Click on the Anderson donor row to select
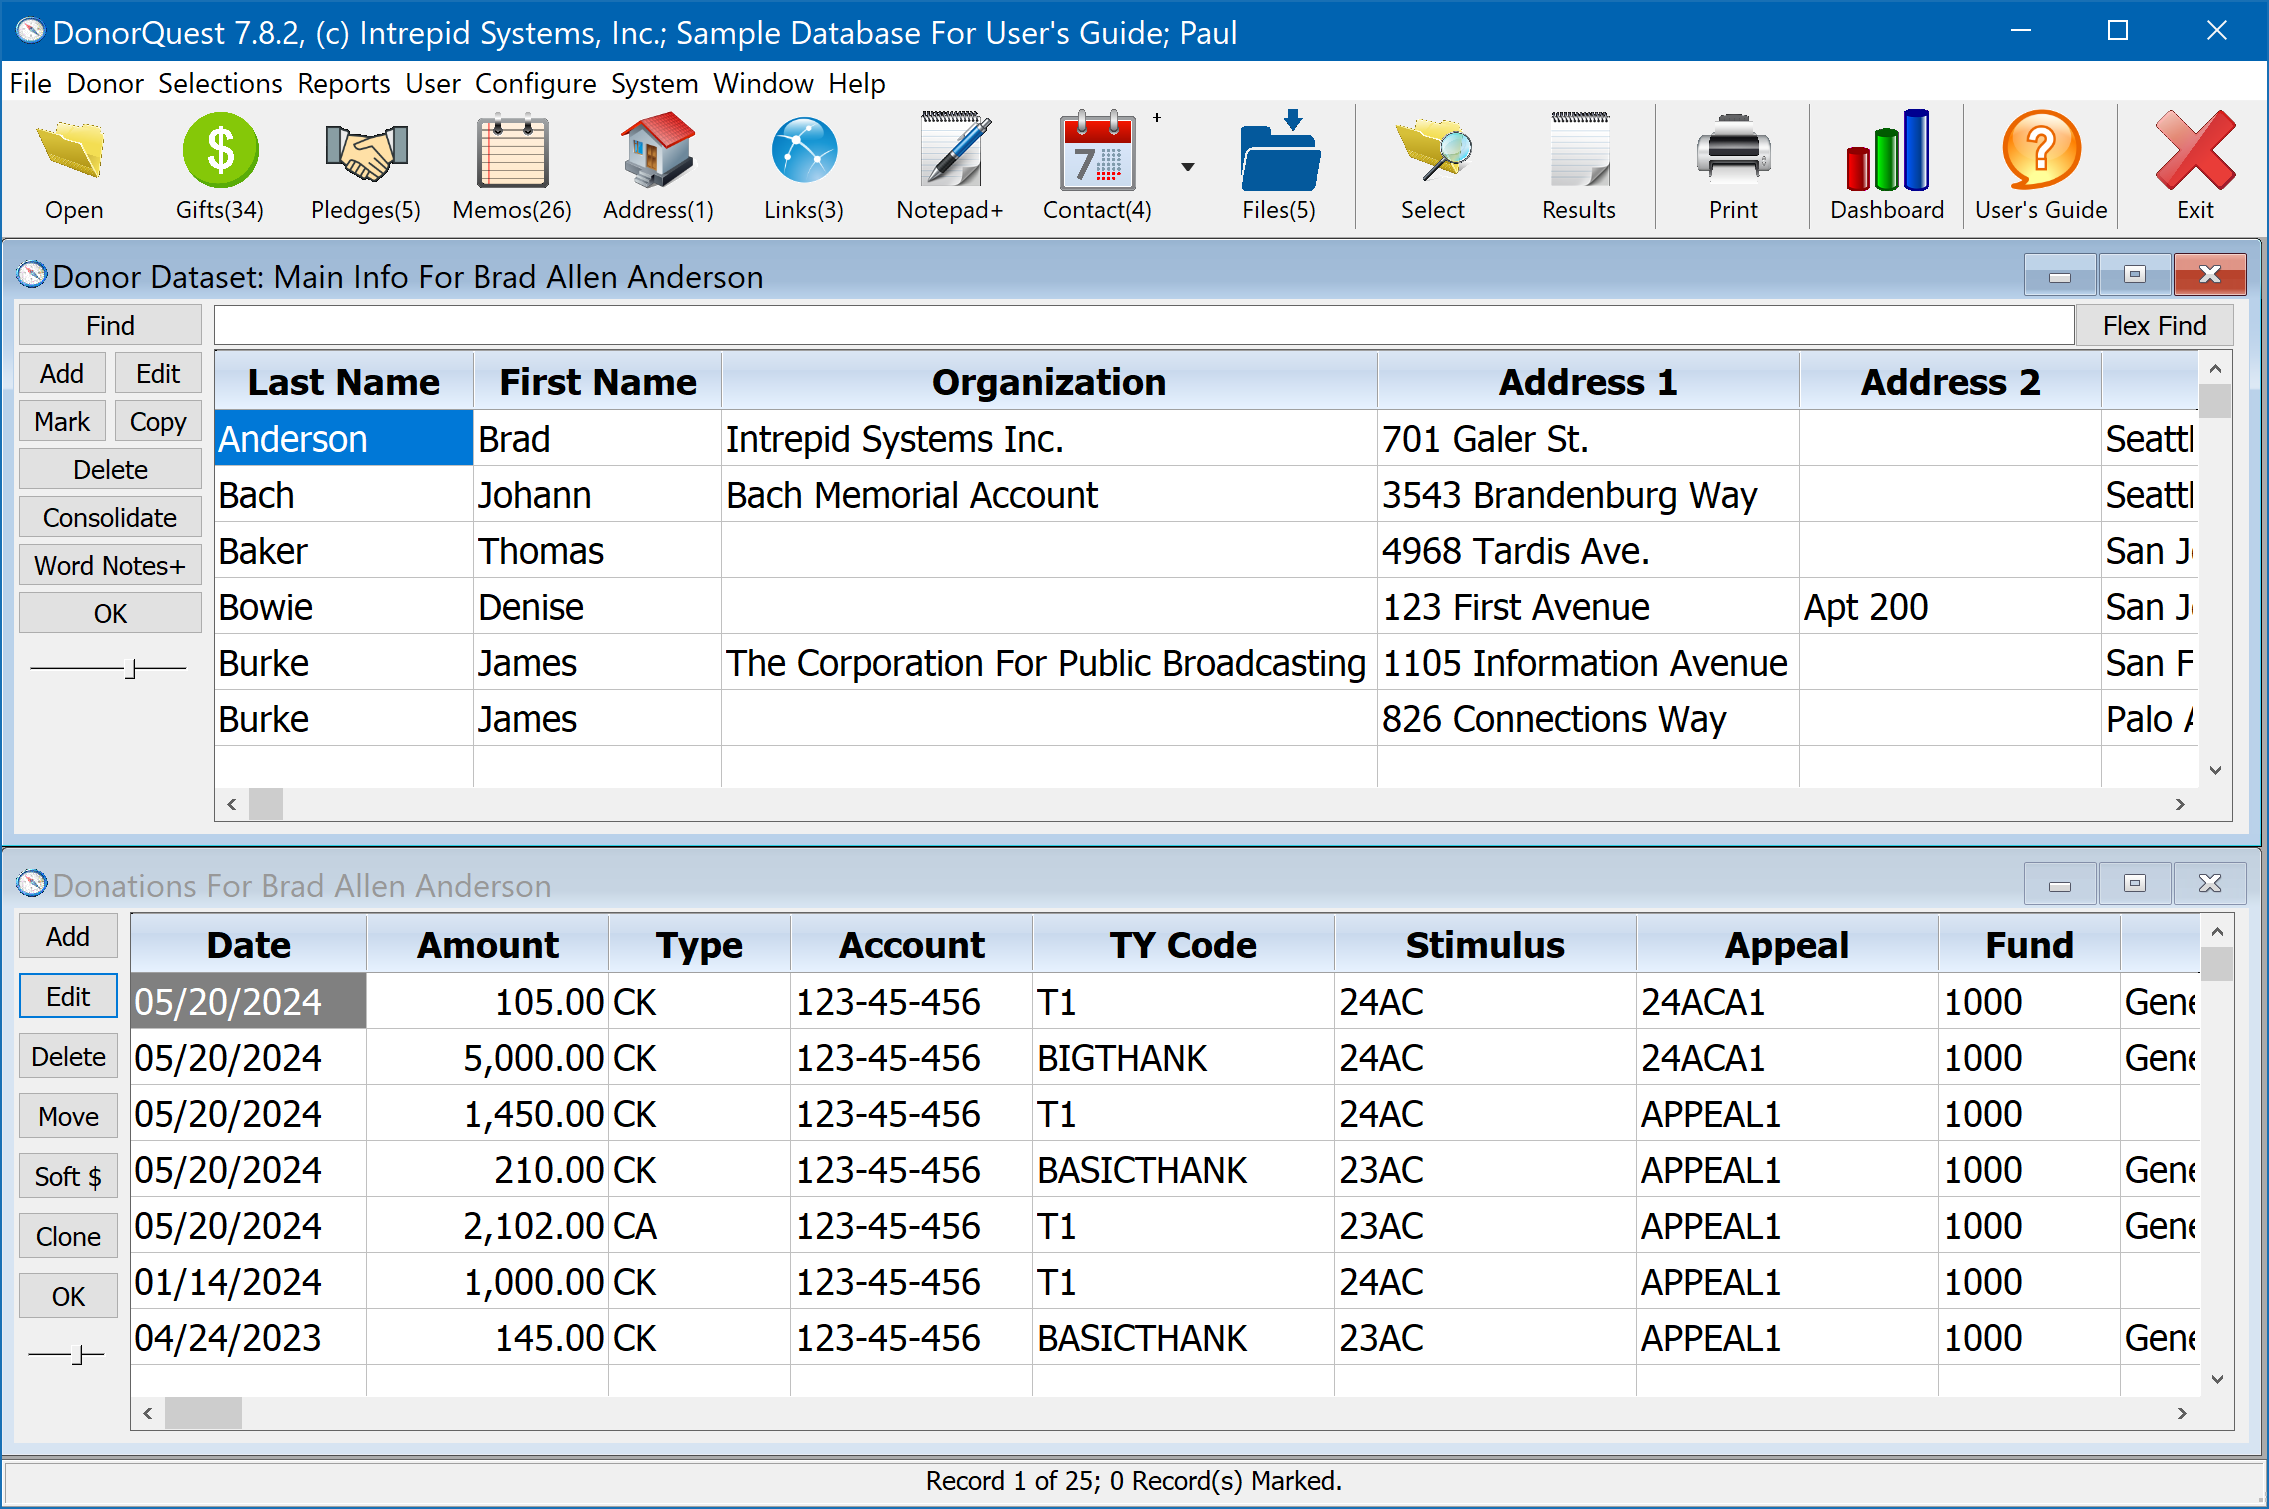This screenshot has height=1509, width=2269. tap(342, 440)
